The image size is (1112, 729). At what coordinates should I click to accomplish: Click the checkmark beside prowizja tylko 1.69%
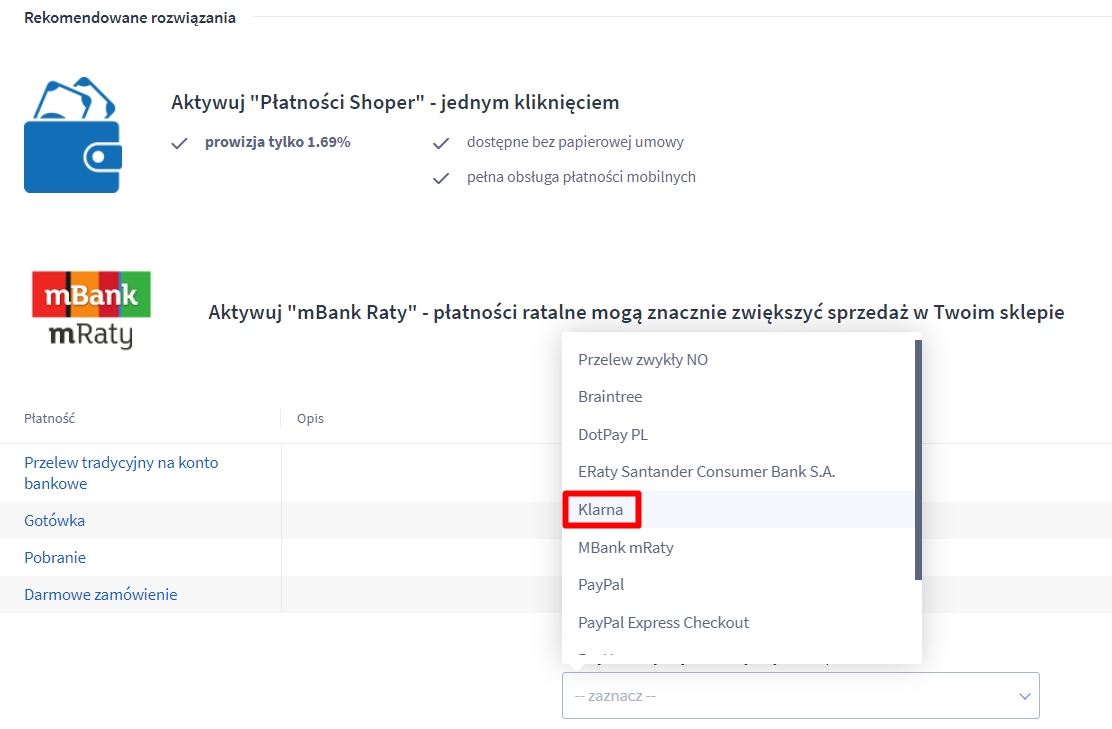point(179,143)
